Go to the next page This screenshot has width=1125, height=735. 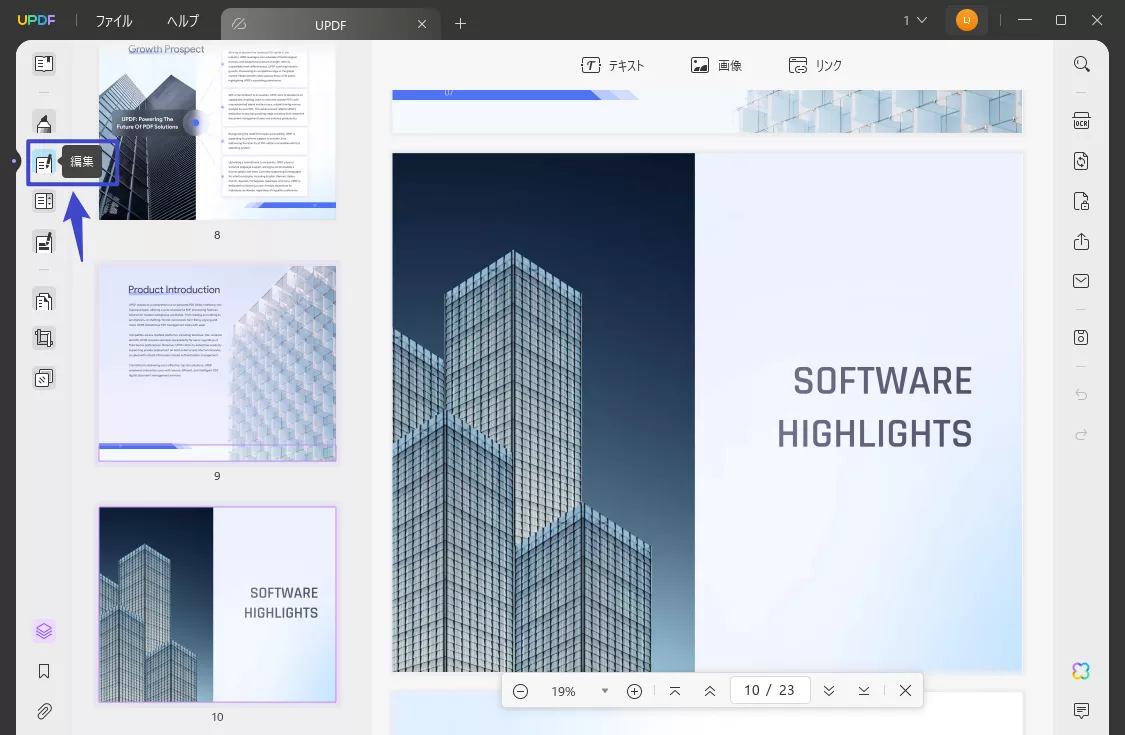click(x=829, y=690)
